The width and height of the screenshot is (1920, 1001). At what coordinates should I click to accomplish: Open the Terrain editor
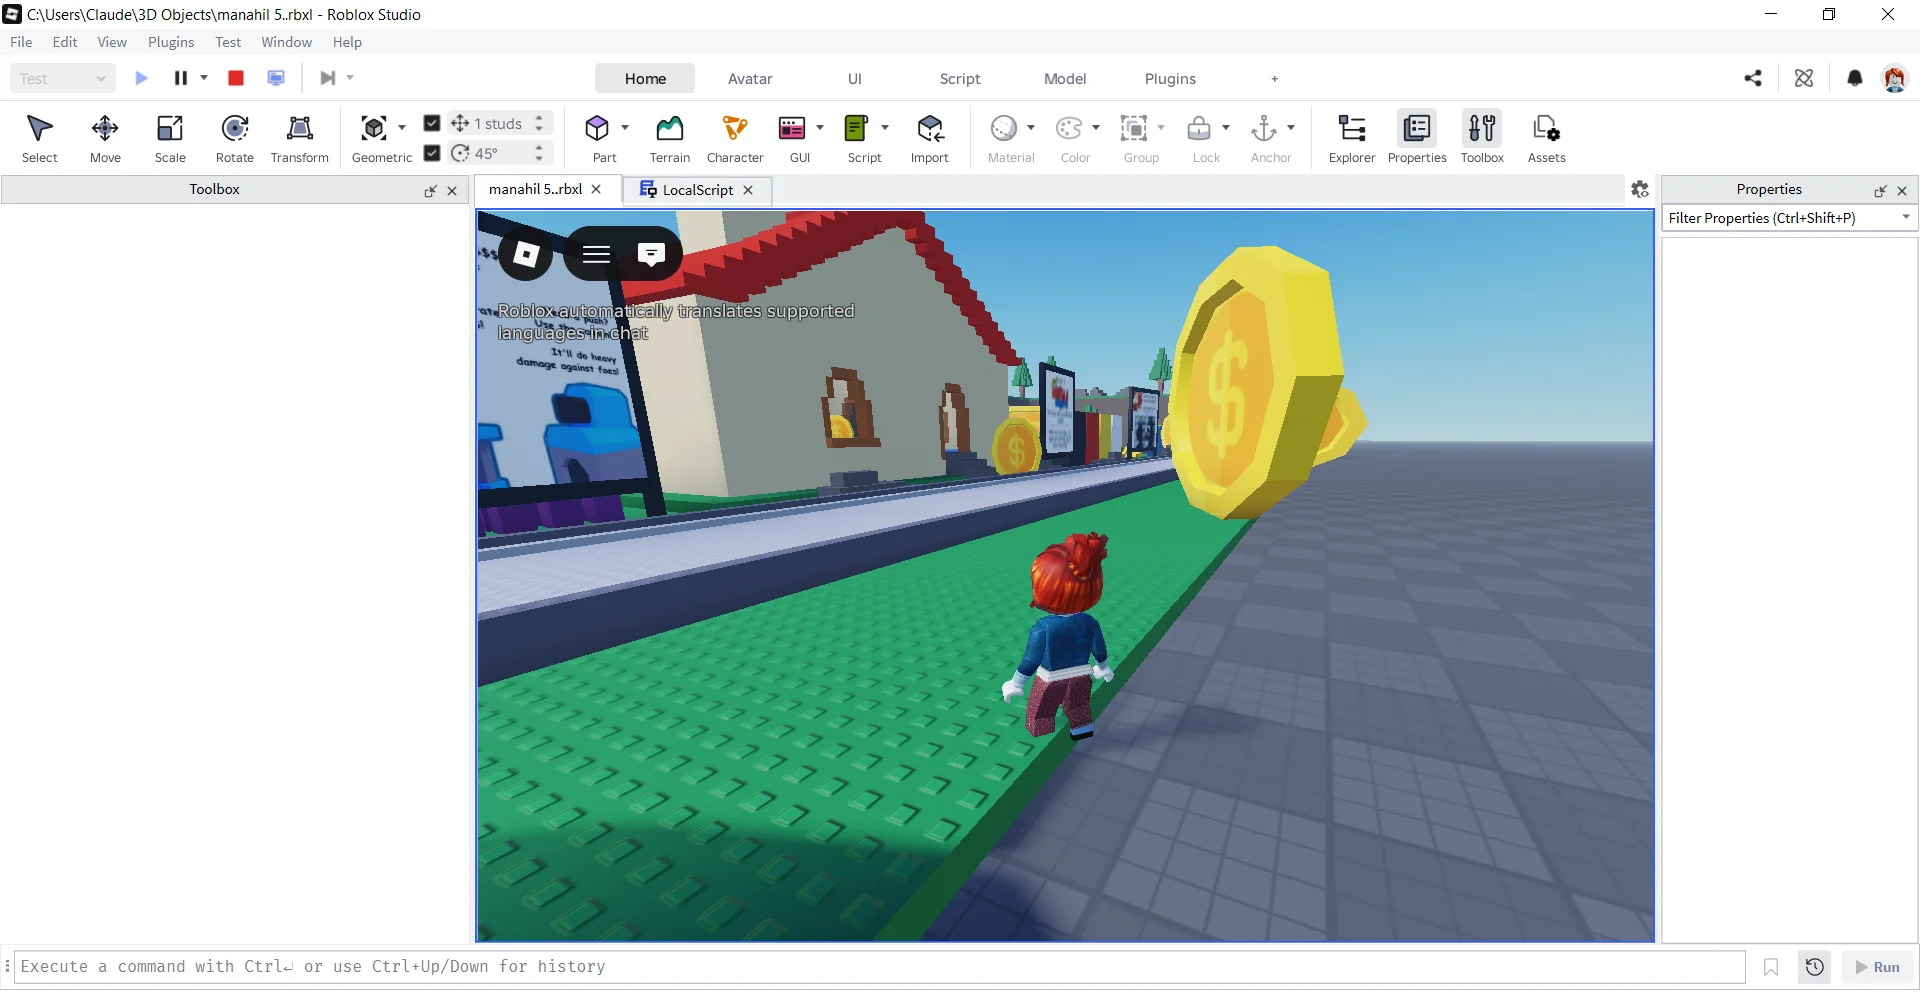[x=670, y=138]
